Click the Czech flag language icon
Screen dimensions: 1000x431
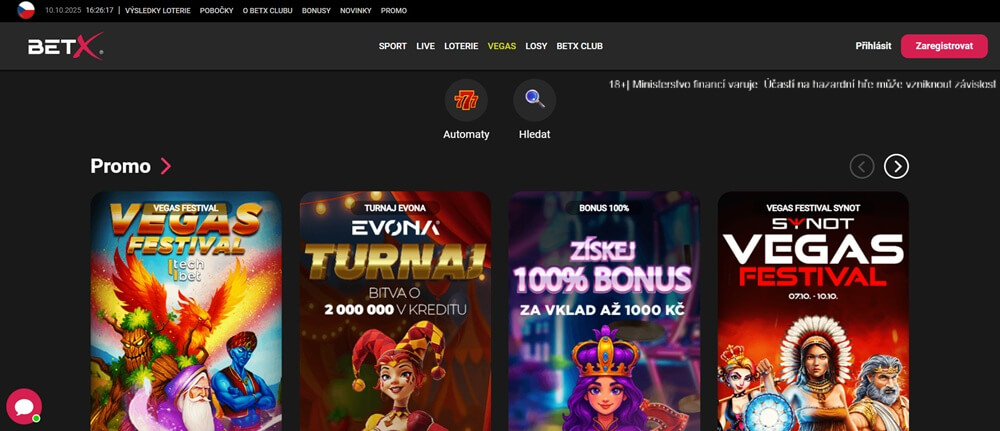tap(26, 10)
